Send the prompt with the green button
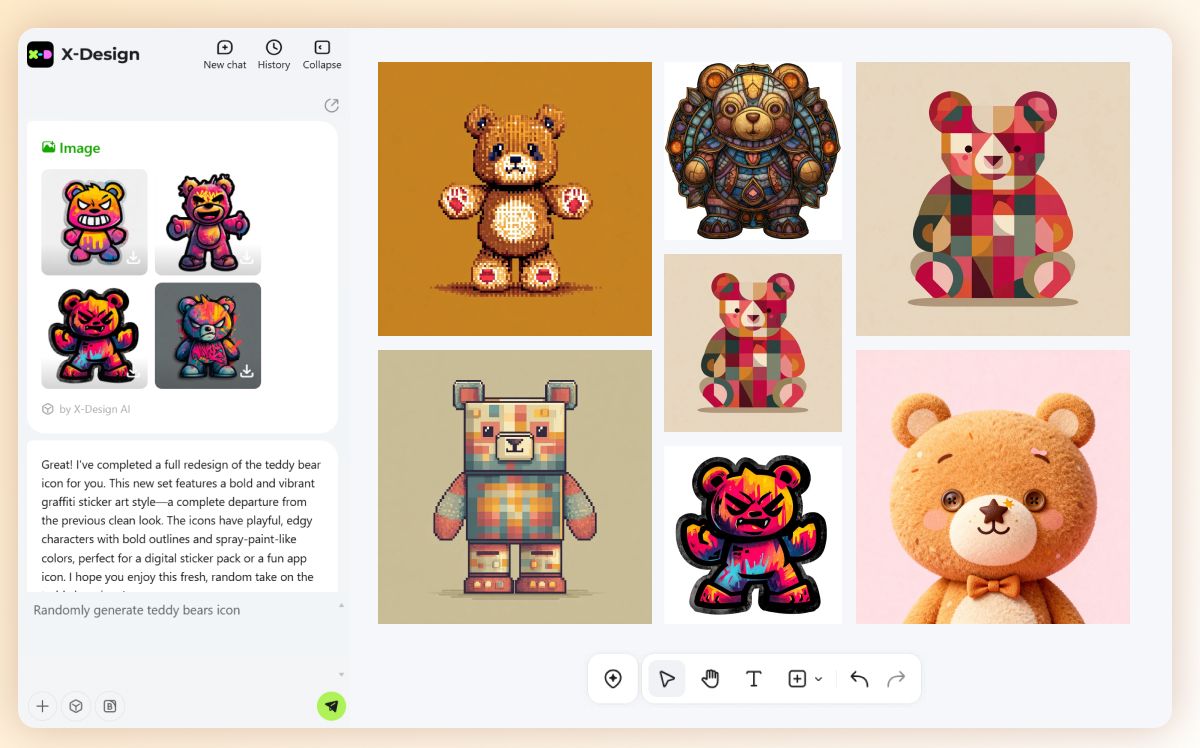The image size is (1200, 748). [331, 706]
